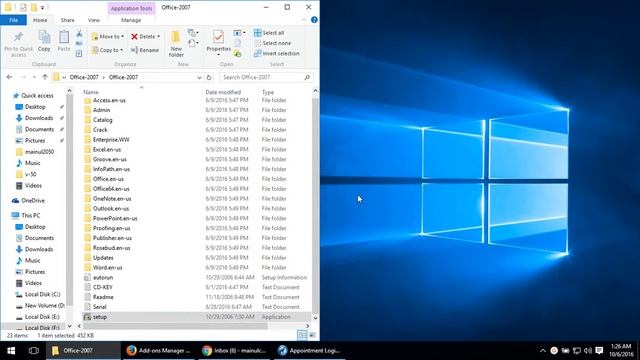Switch to the View ribbon tab

[93, 20]
